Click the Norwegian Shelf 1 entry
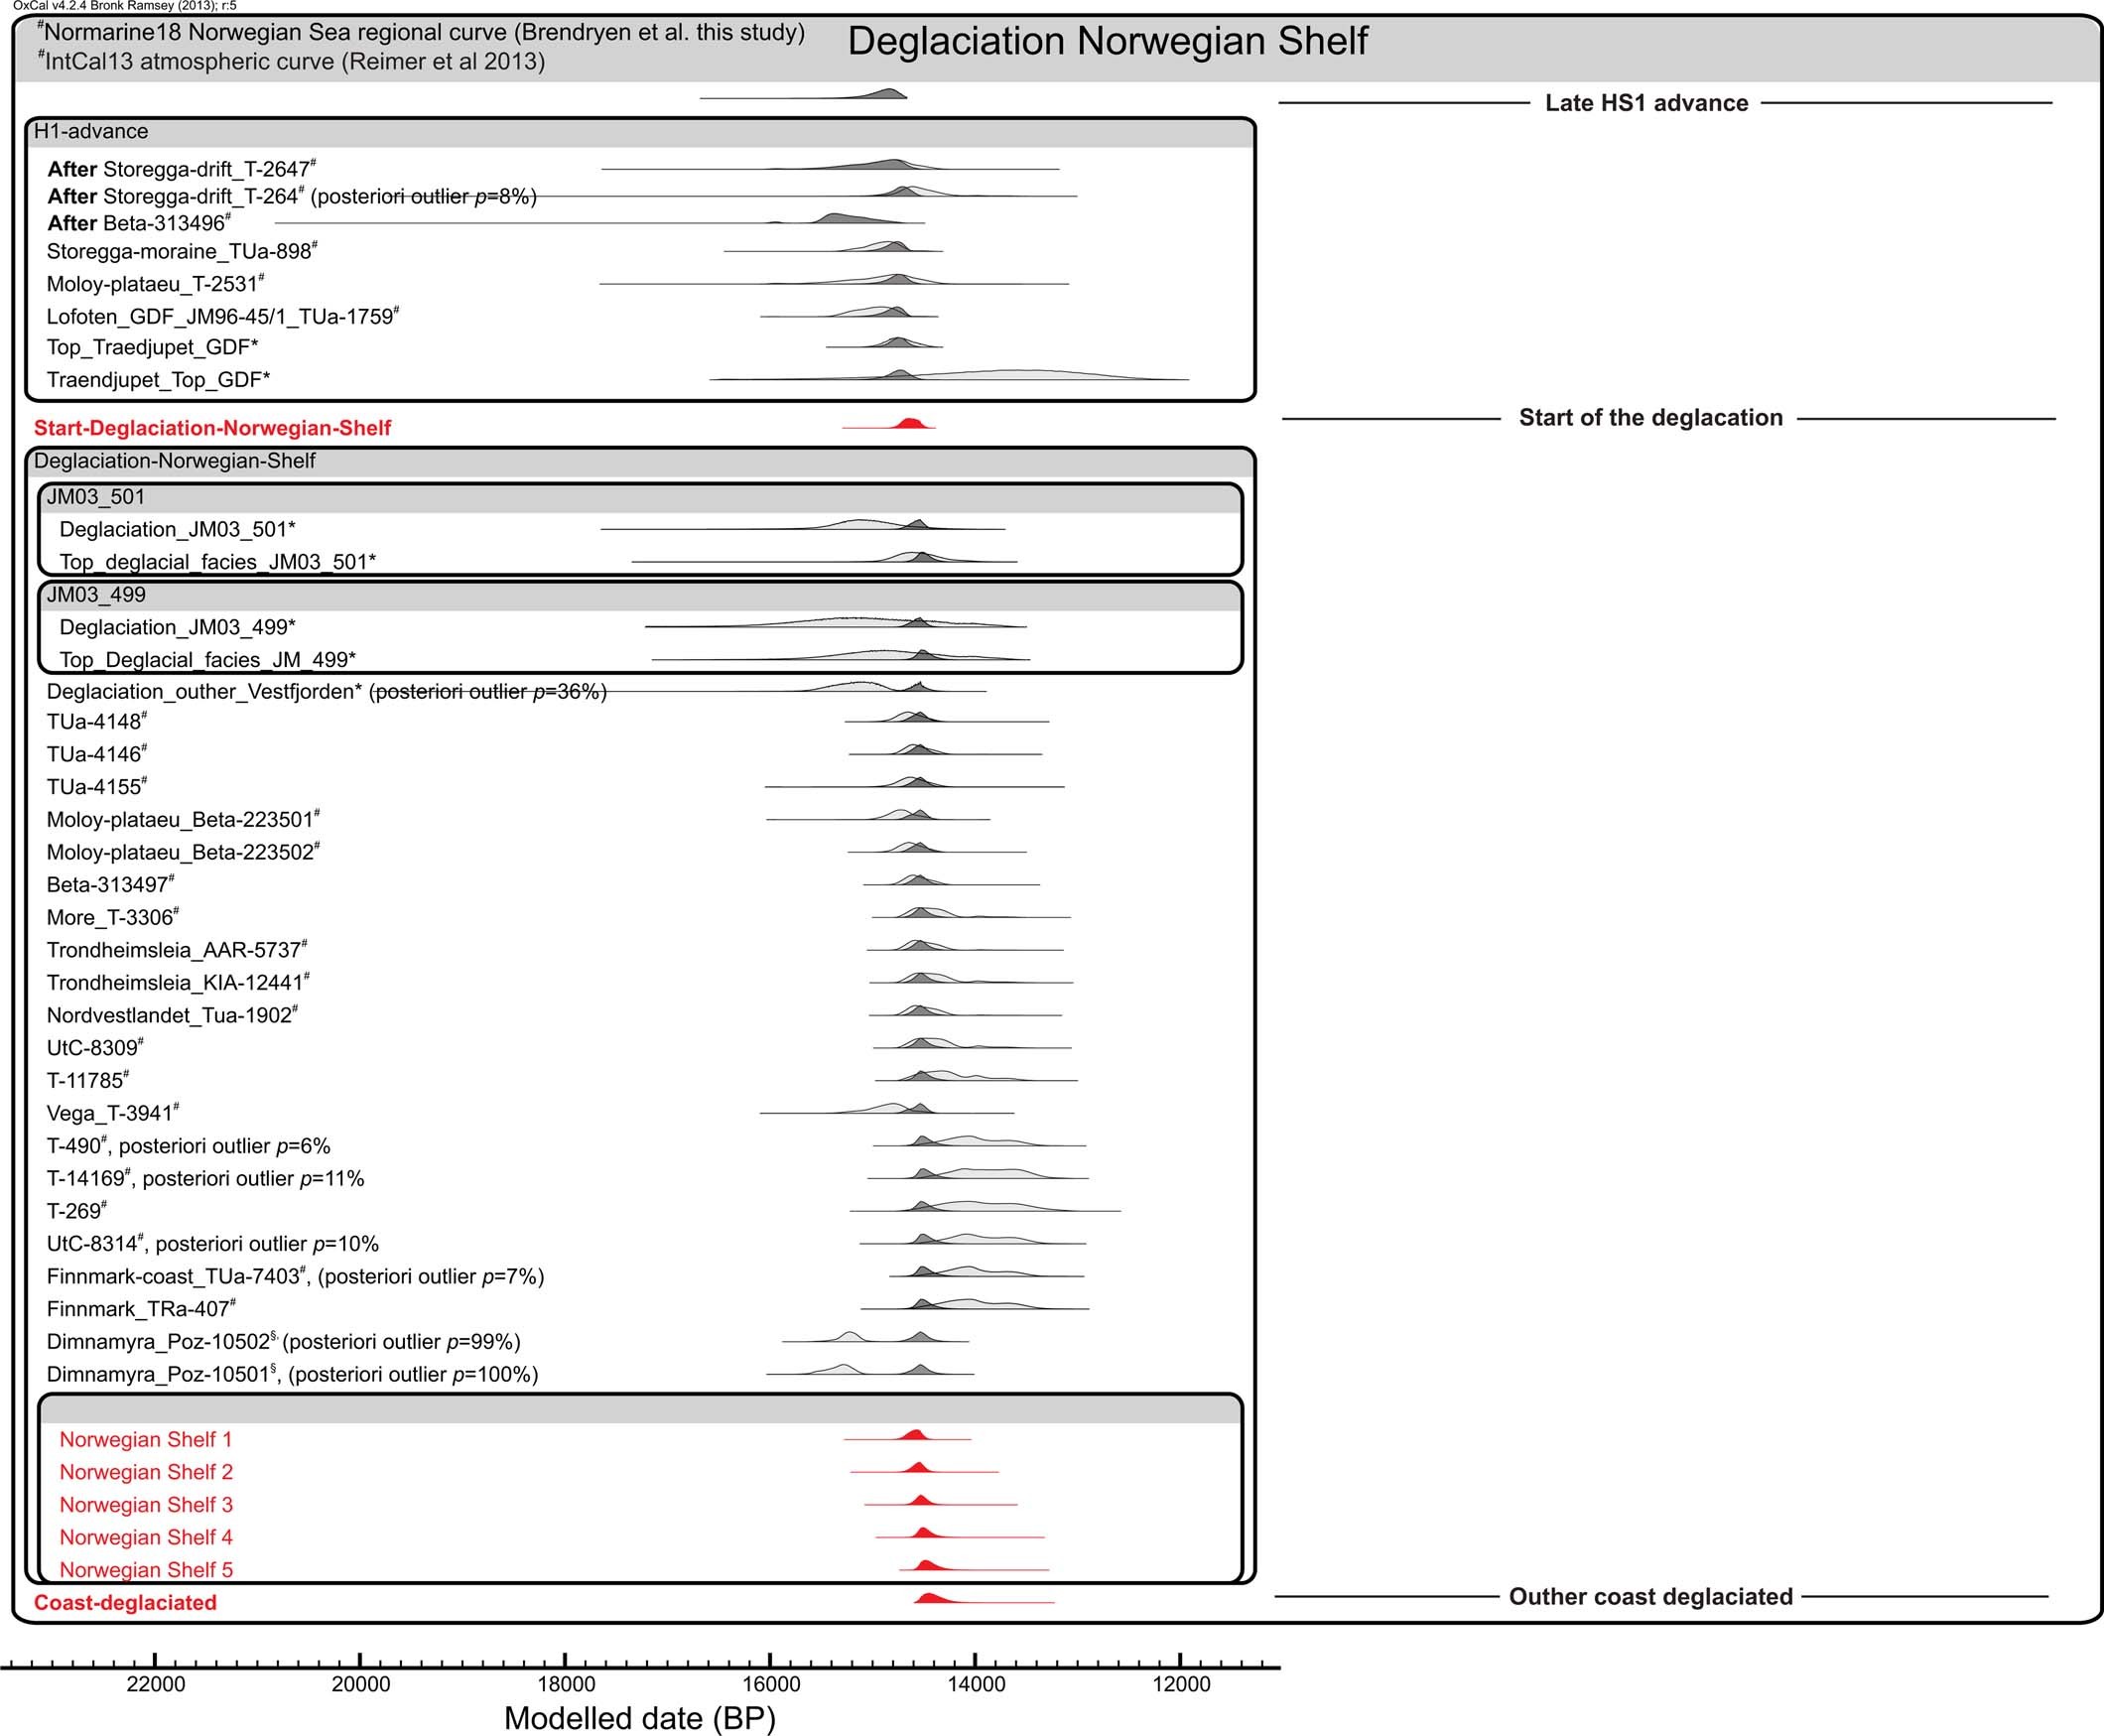Viewport: 2104px width, 1736px height. (146, 1440)
